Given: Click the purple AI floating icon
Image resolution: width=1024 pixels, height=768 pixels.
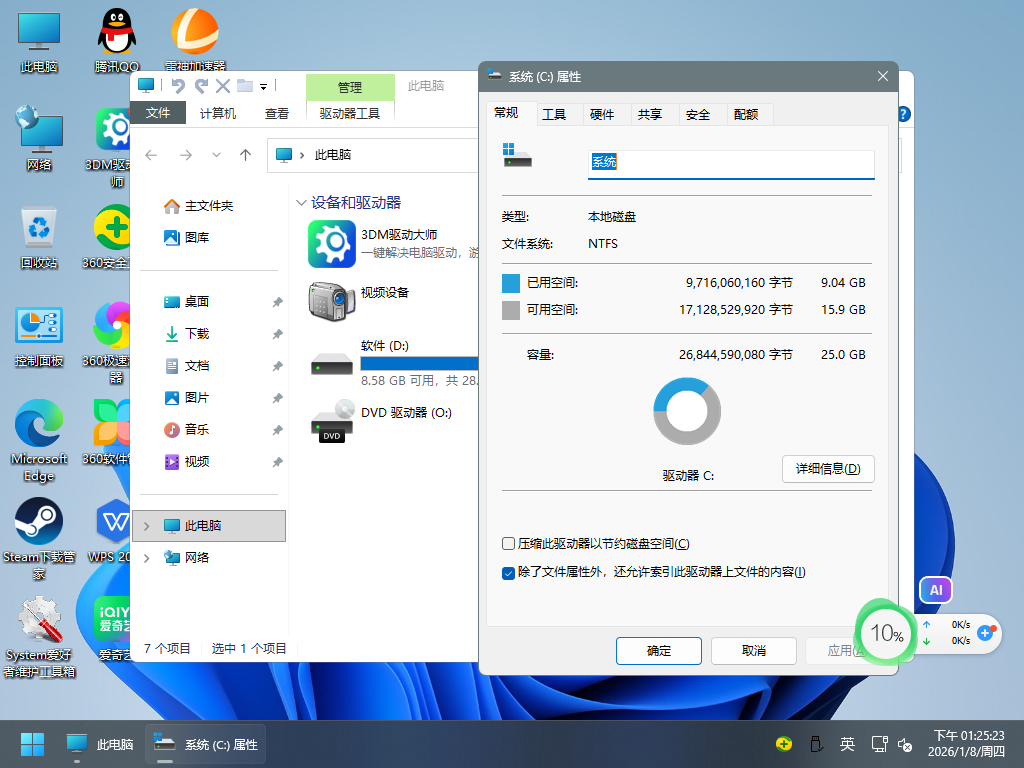Looking at the screenshot, I should tap(936, 591).
